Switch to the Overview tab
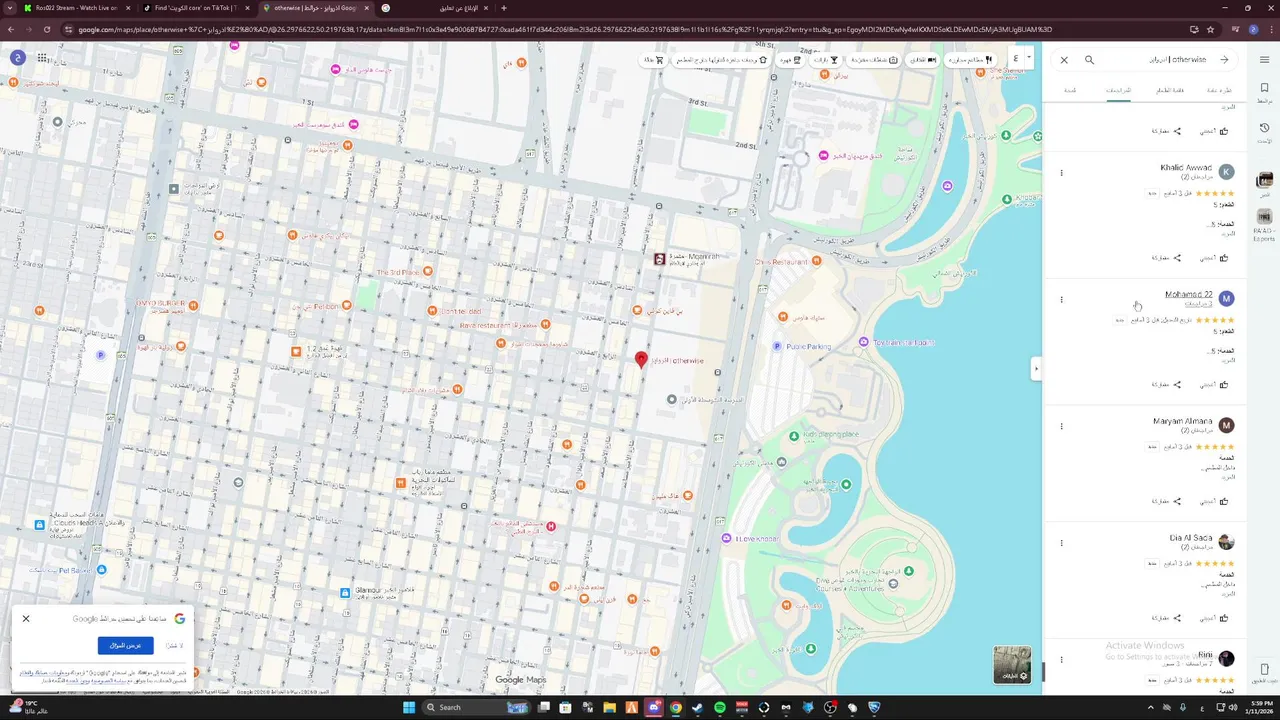 pos(1219,90)
